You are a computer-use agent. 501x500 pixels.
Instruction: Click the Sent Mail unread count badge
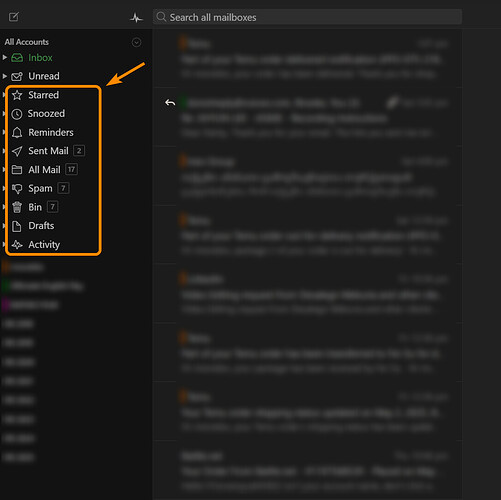(x=79, y=151)
